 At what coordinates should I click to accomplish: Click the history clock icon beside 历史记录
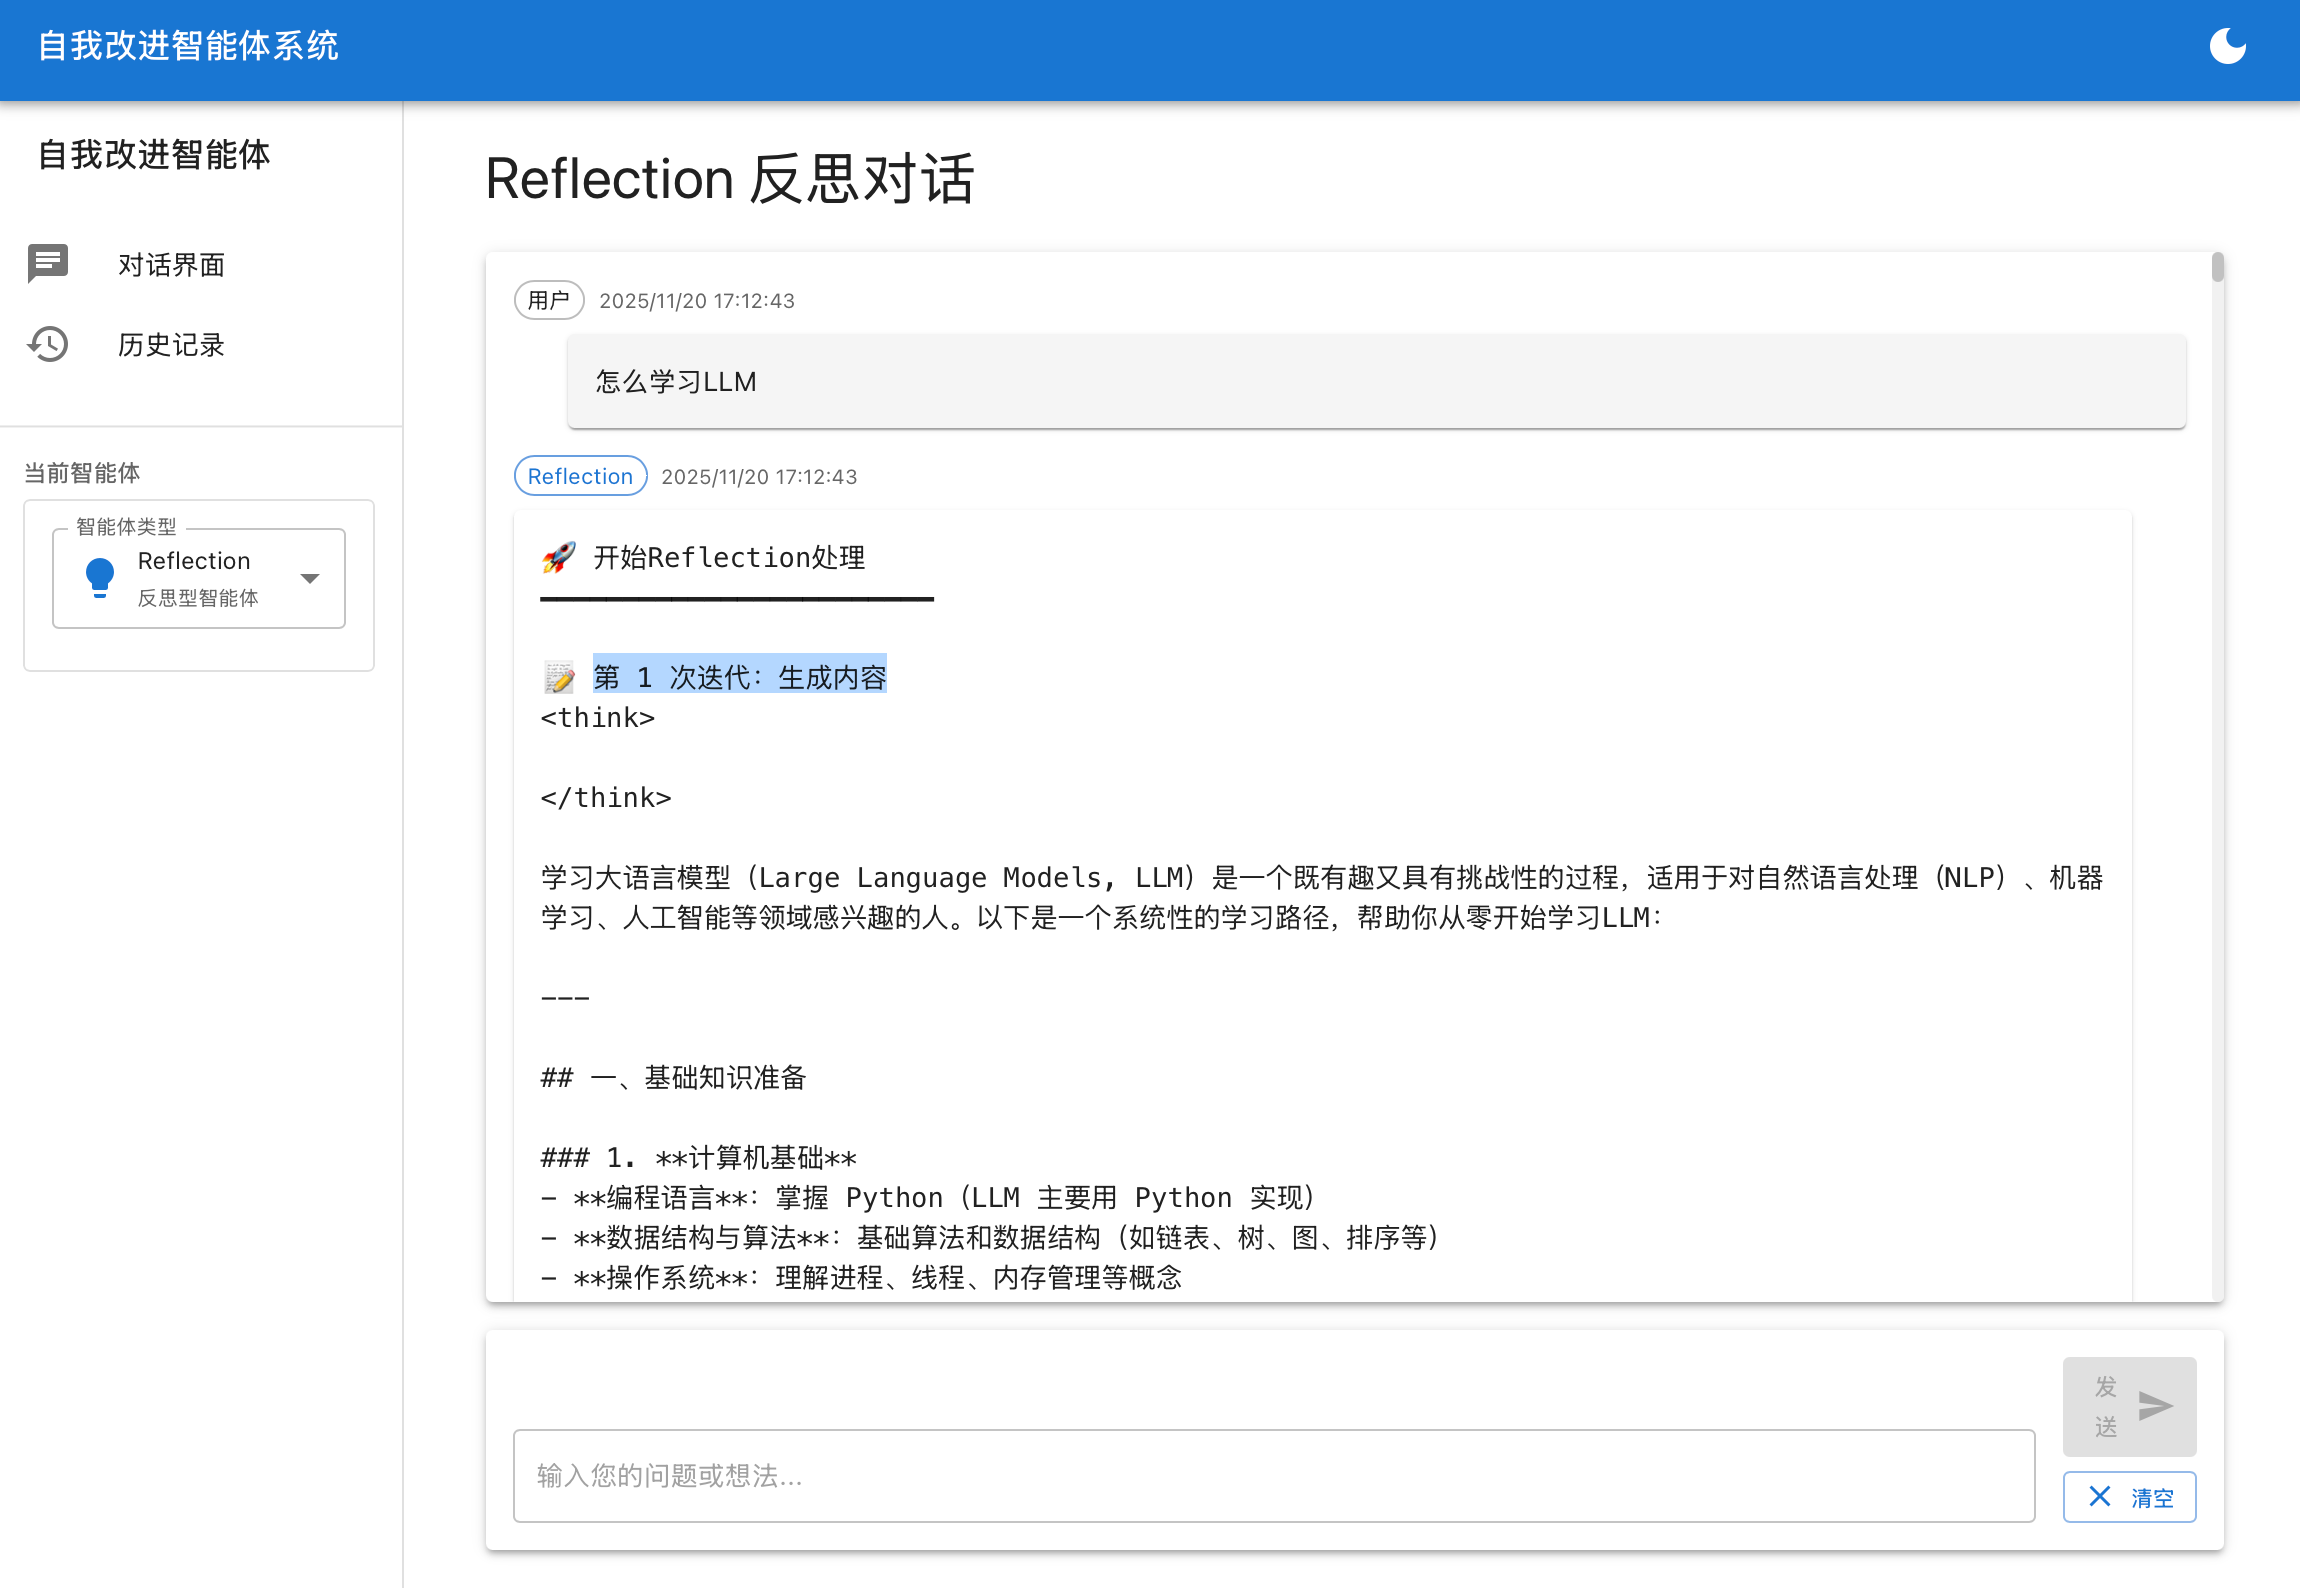pyautogui.click(x=47, y=344)
